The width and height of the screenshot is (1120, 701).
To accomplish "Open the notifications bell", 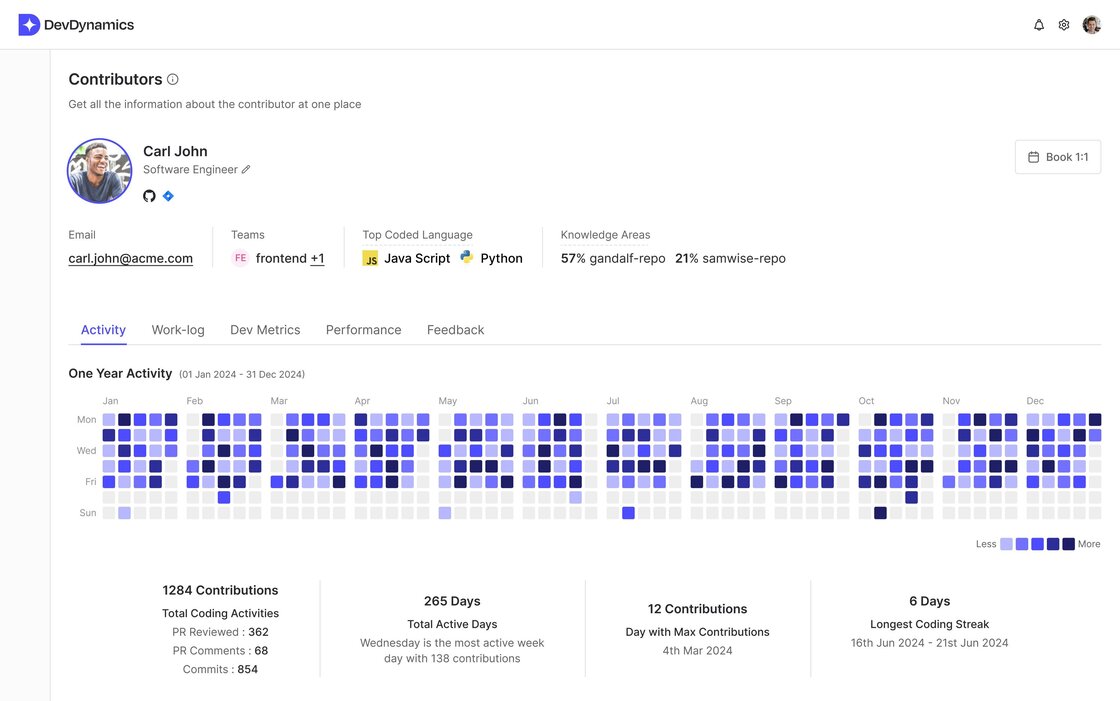I will [1039, 25].
